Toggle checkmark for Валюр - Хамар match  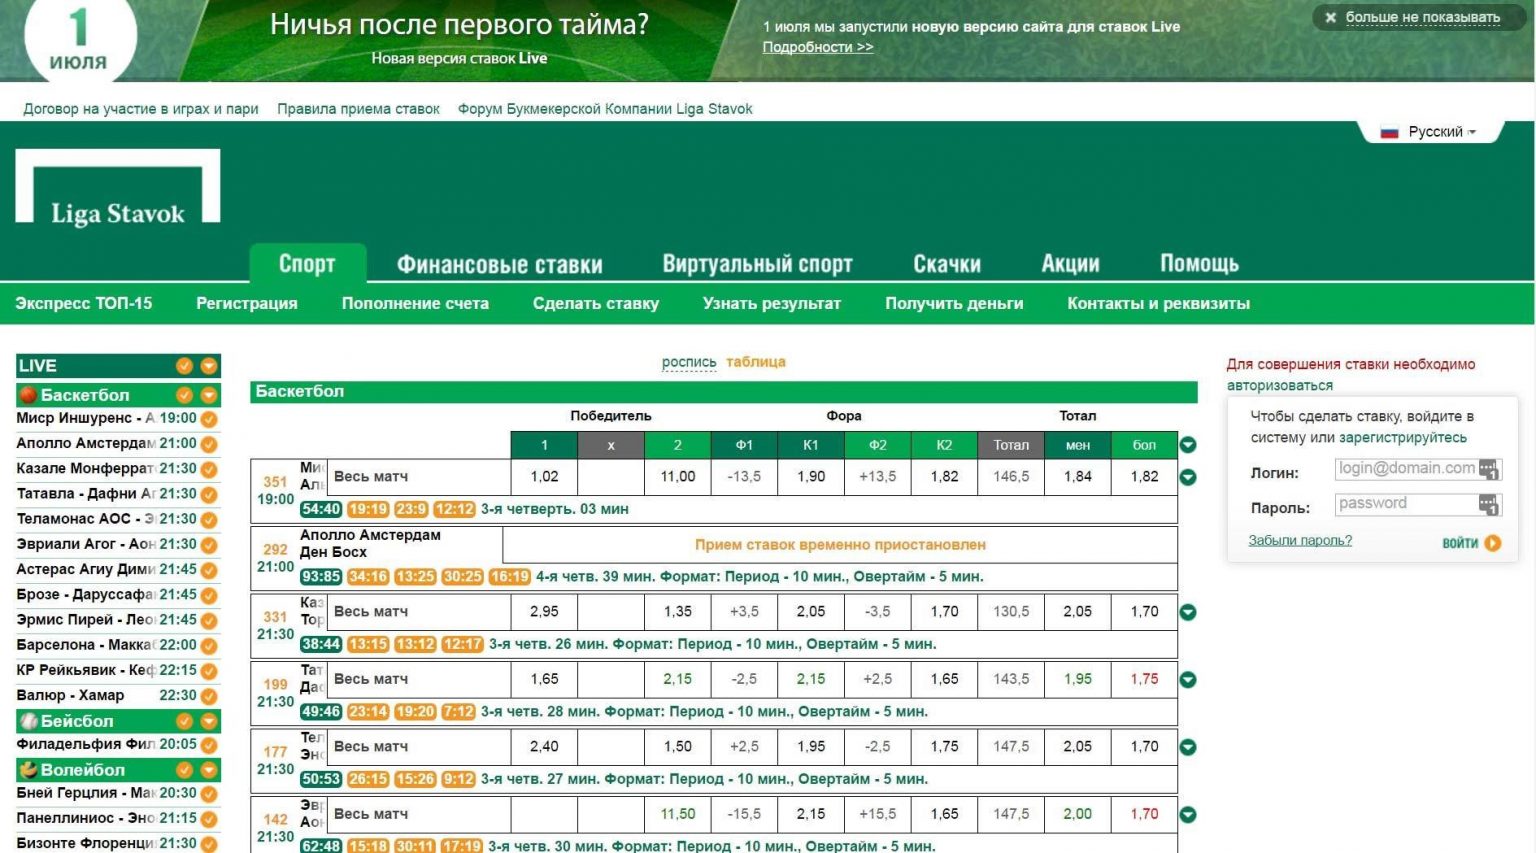click(209, 696)
